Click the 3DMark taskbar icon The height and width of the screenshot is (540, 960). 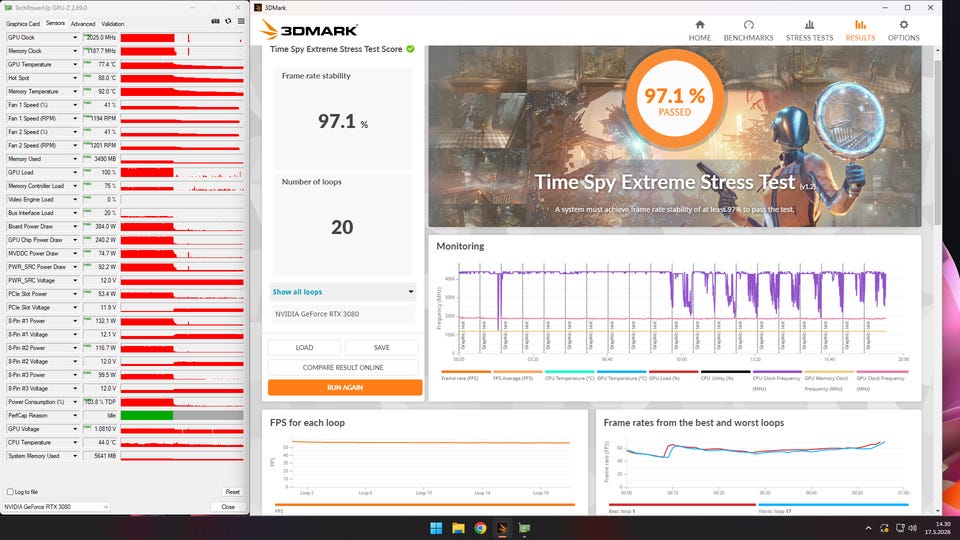(502, 528)
